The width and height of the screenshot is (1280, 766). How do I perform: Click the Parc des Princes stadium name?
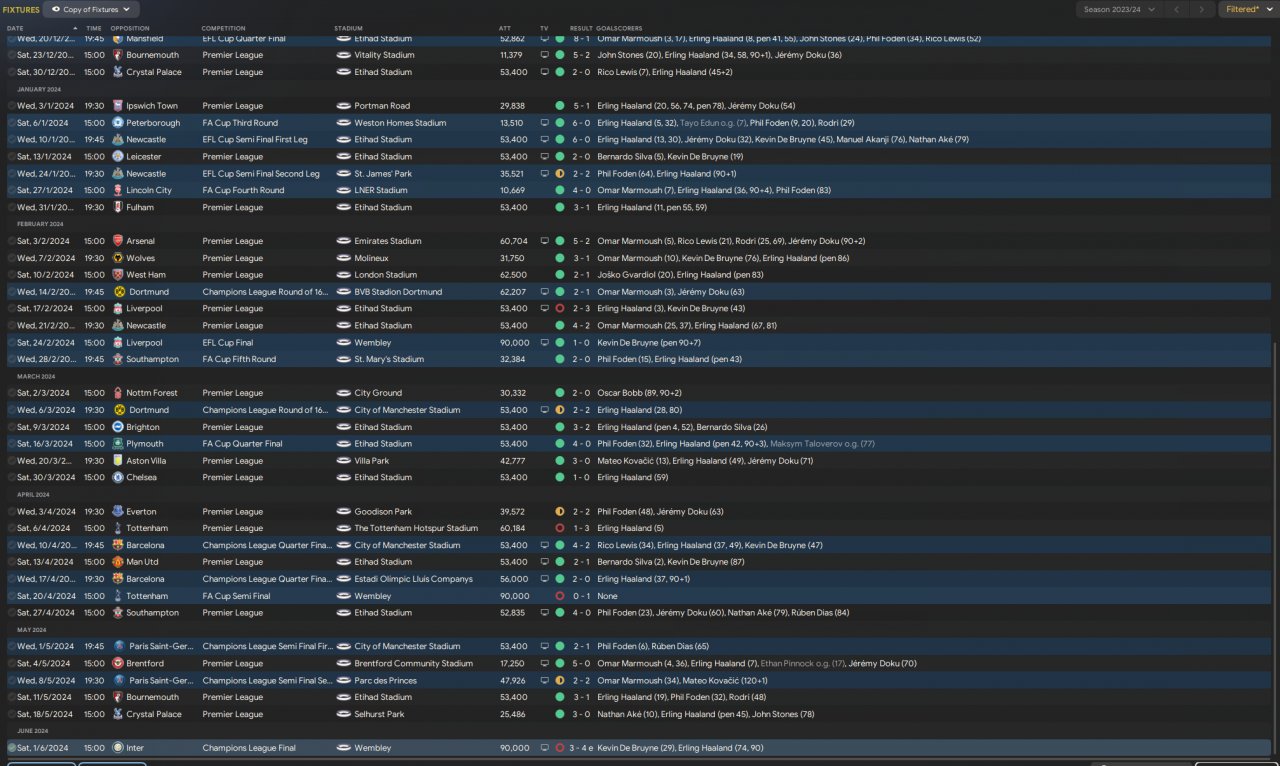[385, 680]
